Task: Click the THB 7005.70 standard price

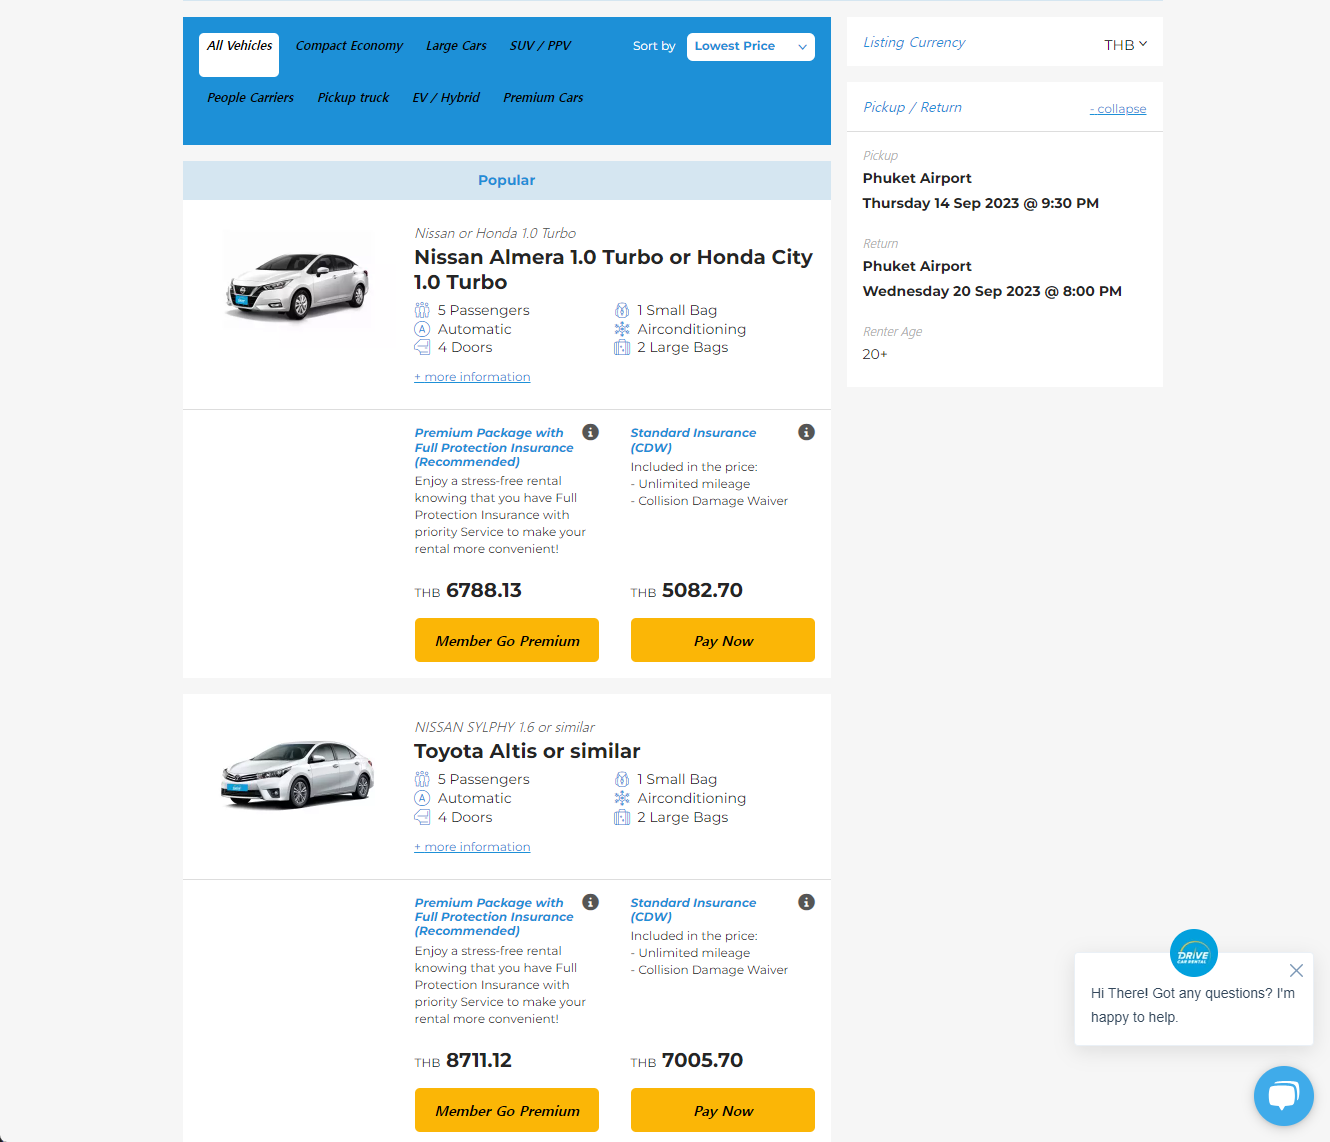Action: pos(687,1060)
